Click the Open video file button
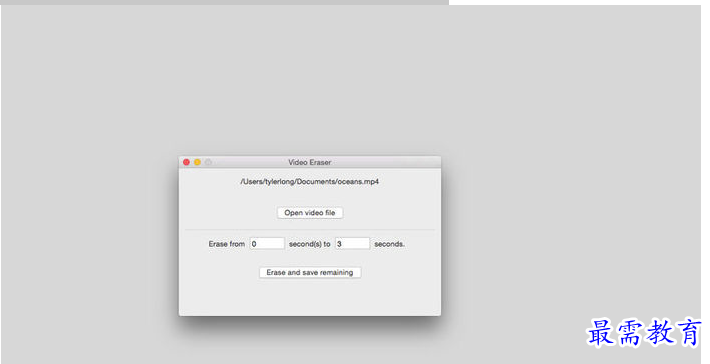The height and width of the screenshot is (364, 710). tap(310, 213)
